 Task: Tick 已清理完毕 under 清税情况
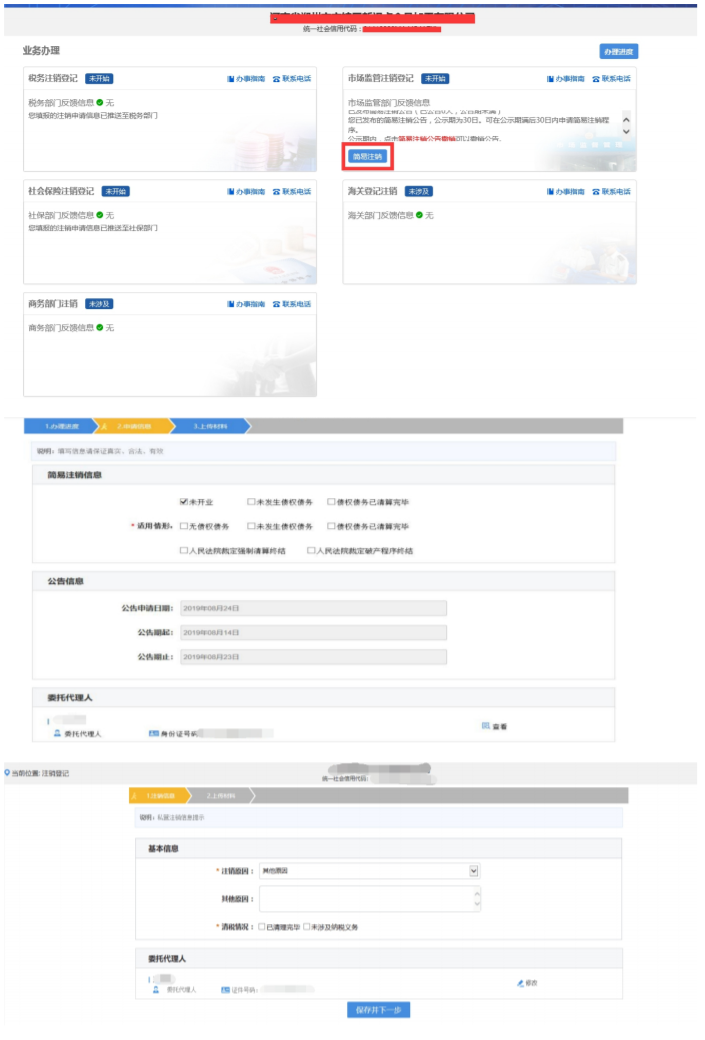click(262, 927)
